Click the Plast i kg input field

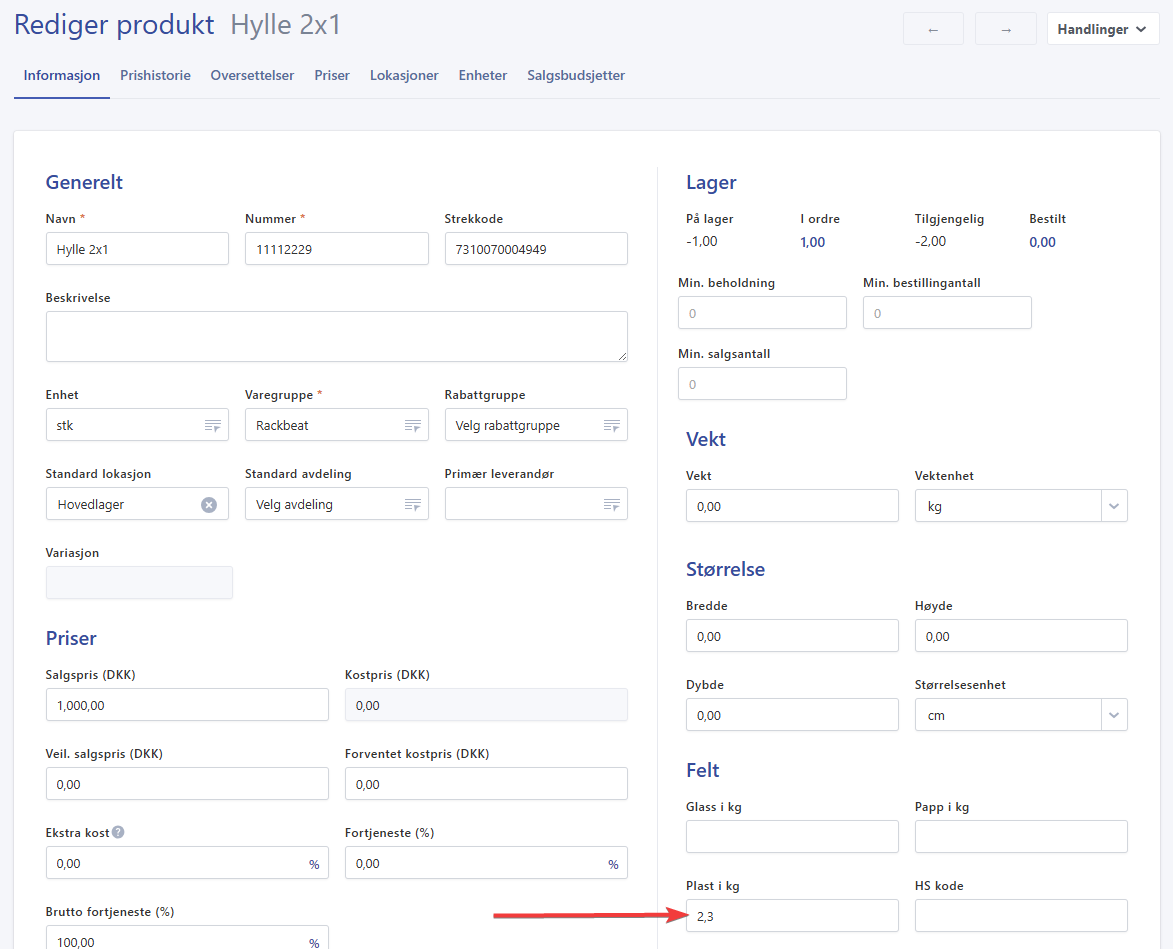tap(792, 916)
